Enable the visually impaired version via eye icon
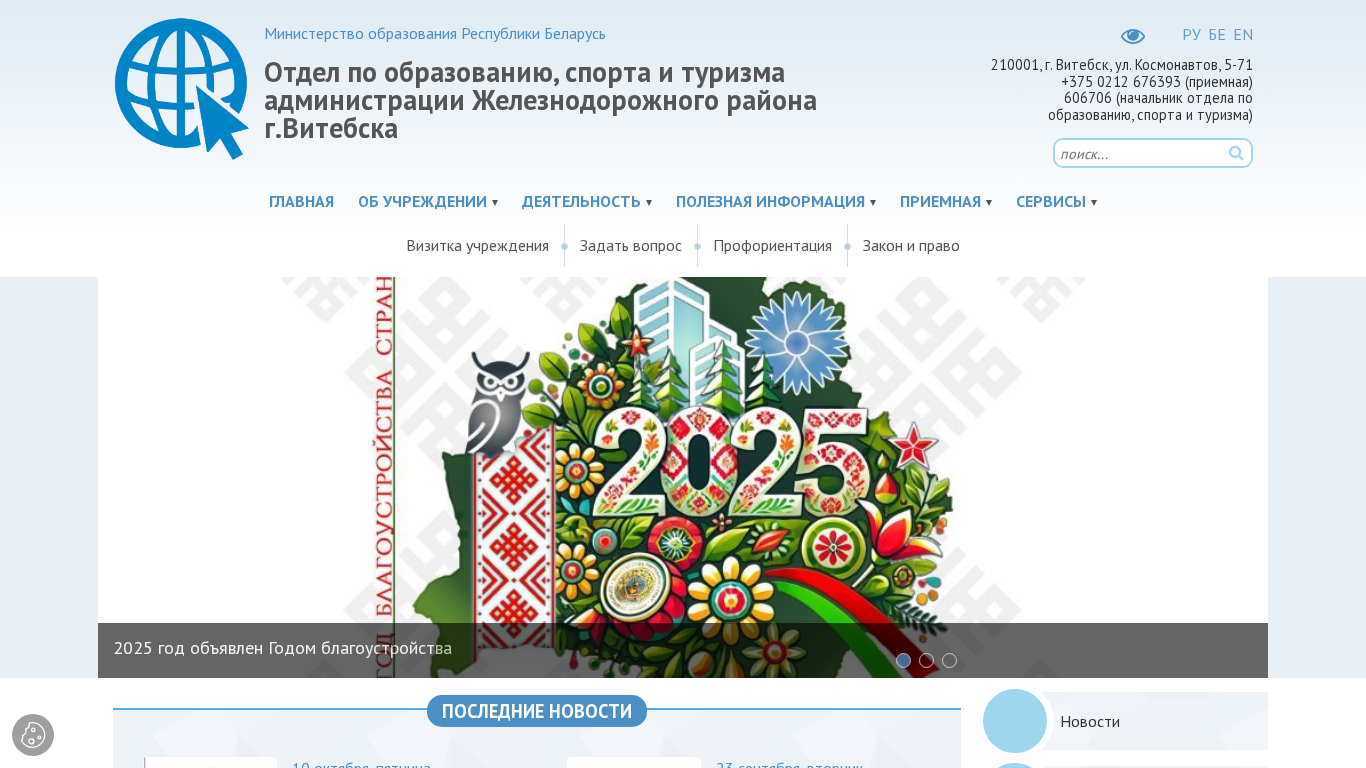 pyautogui.click(x=1133, y=36)
